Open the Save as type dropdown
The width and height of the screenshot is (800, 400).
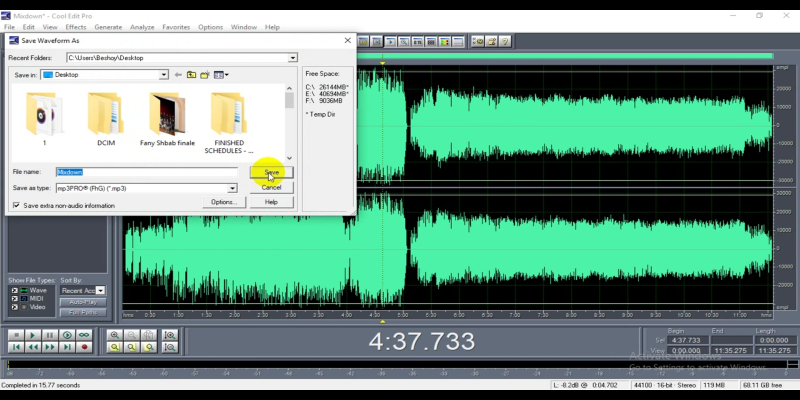point(232,188)
